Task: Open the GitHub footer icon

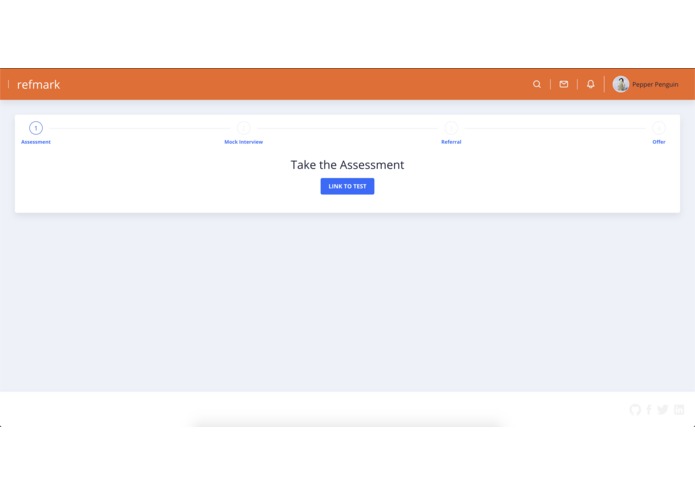Action: click(x=635, y=409)
